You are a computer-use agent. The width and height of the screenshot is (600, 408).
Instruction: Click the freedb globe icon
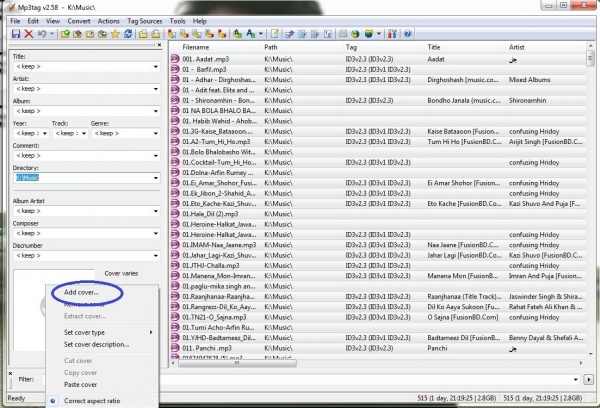pos(355,34)
